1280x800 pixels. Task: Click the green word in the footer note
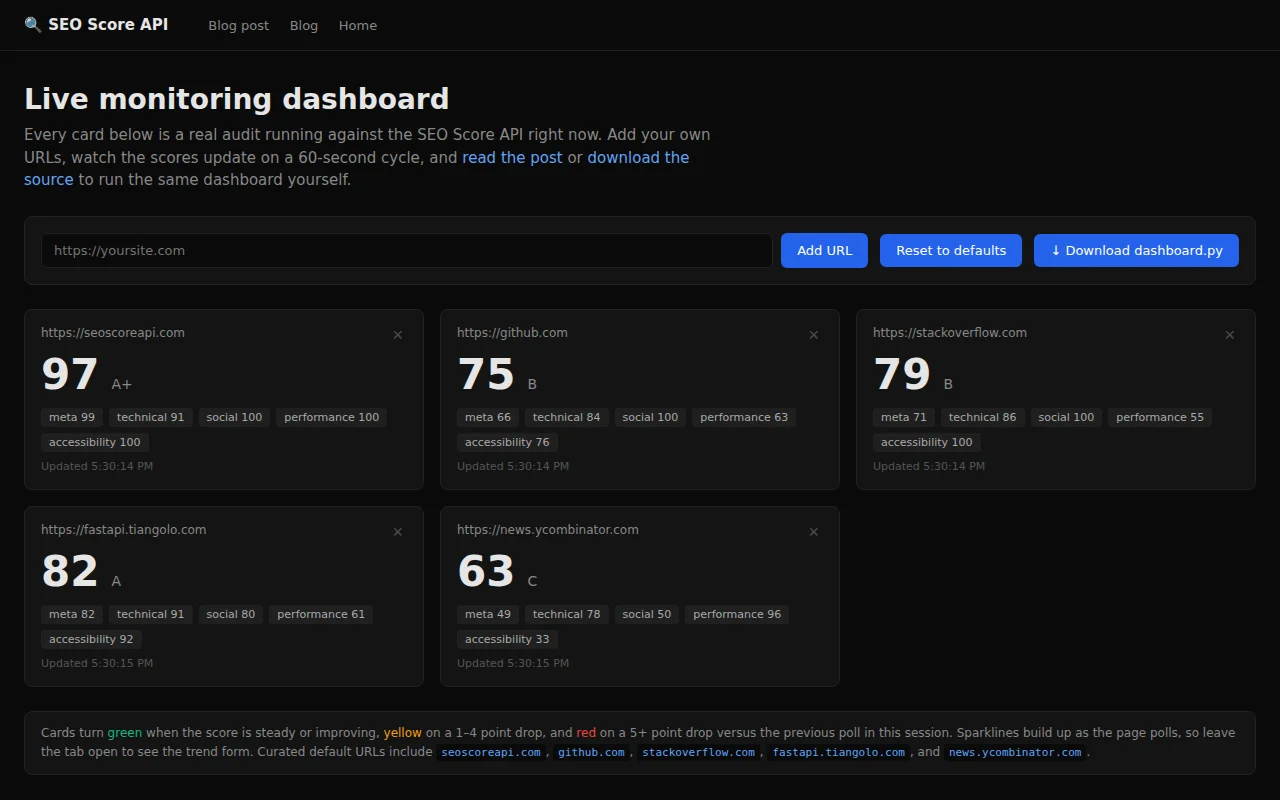tap(126, 732)
